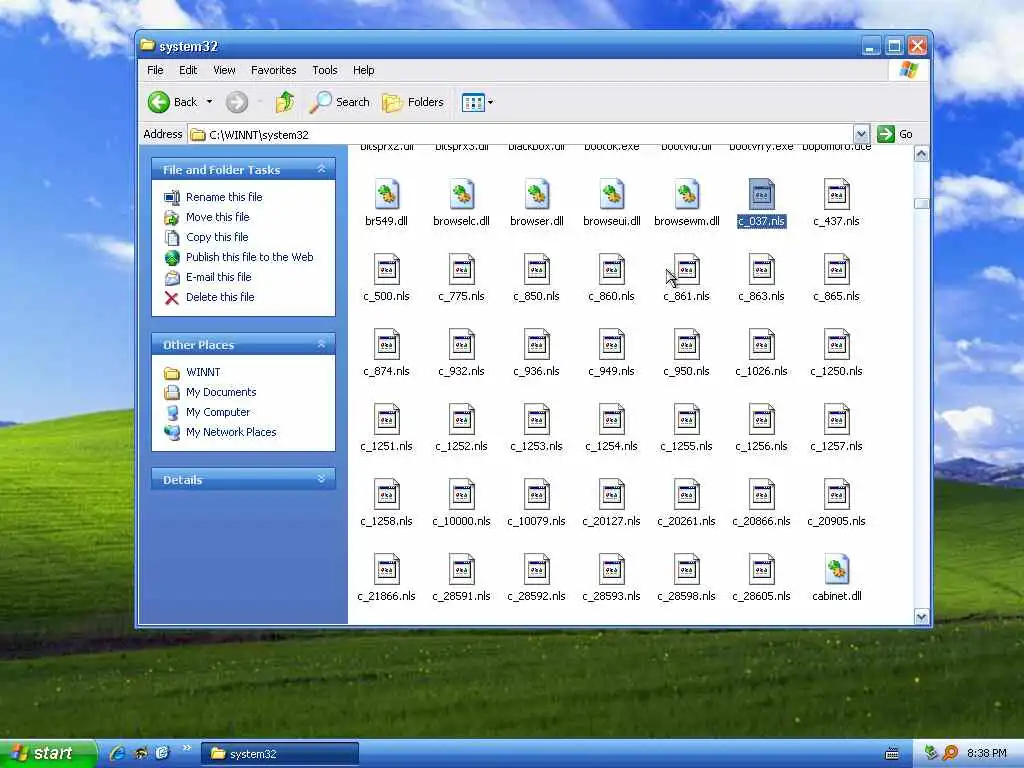Select the c_037.nls file icon
The width and height of the screenshot is (1024, 768).
pos(761,194)
